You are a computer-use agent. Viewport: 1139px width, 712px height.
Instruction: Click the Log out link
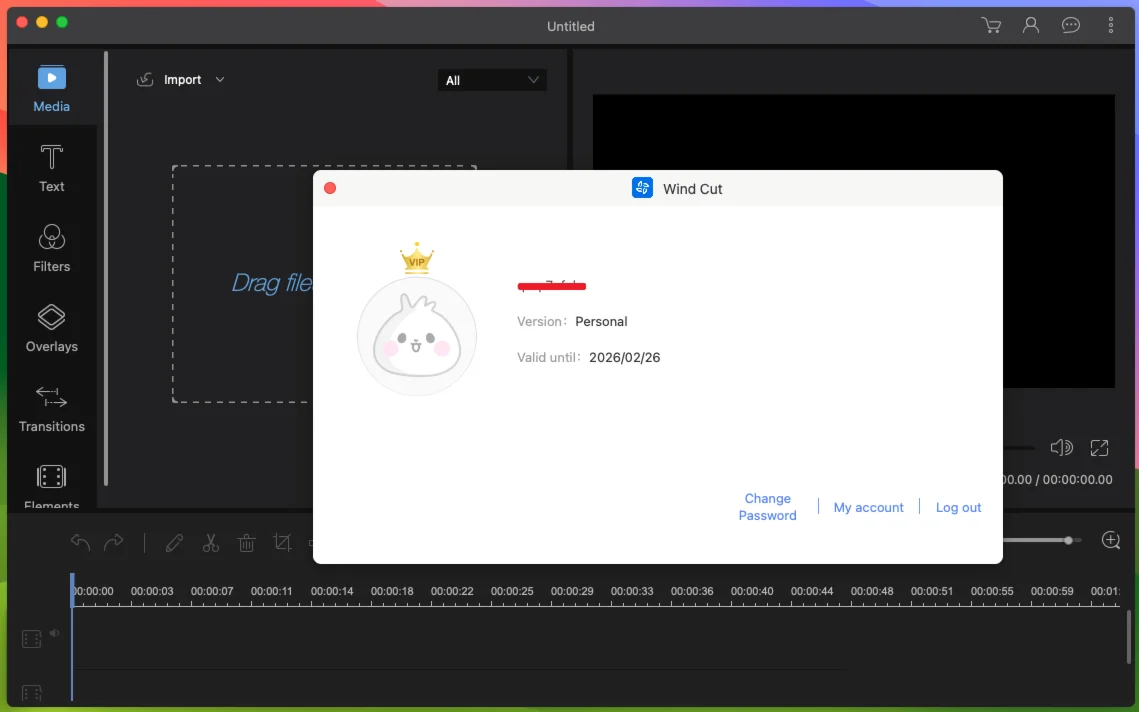958,507
